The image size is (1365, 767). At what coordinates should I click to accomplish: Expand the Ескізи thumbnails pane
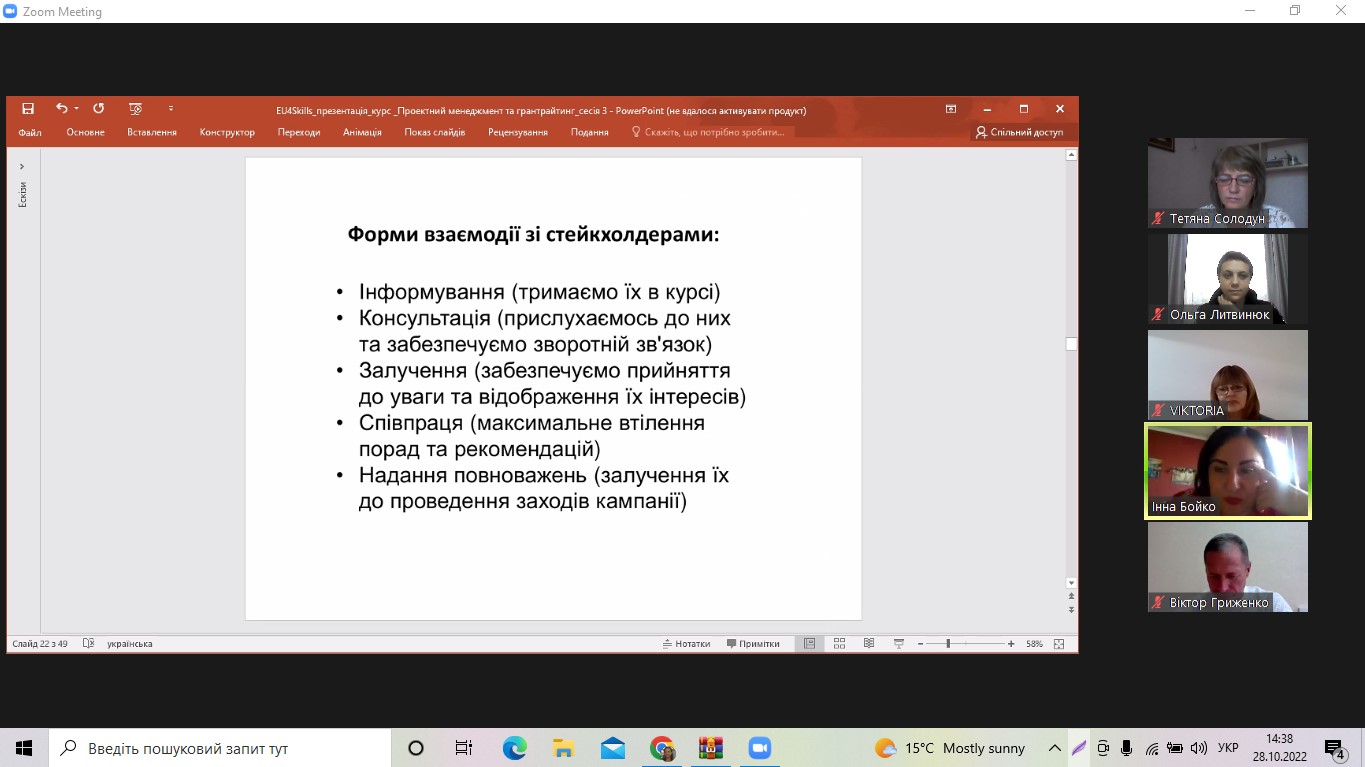pos(22,166)
